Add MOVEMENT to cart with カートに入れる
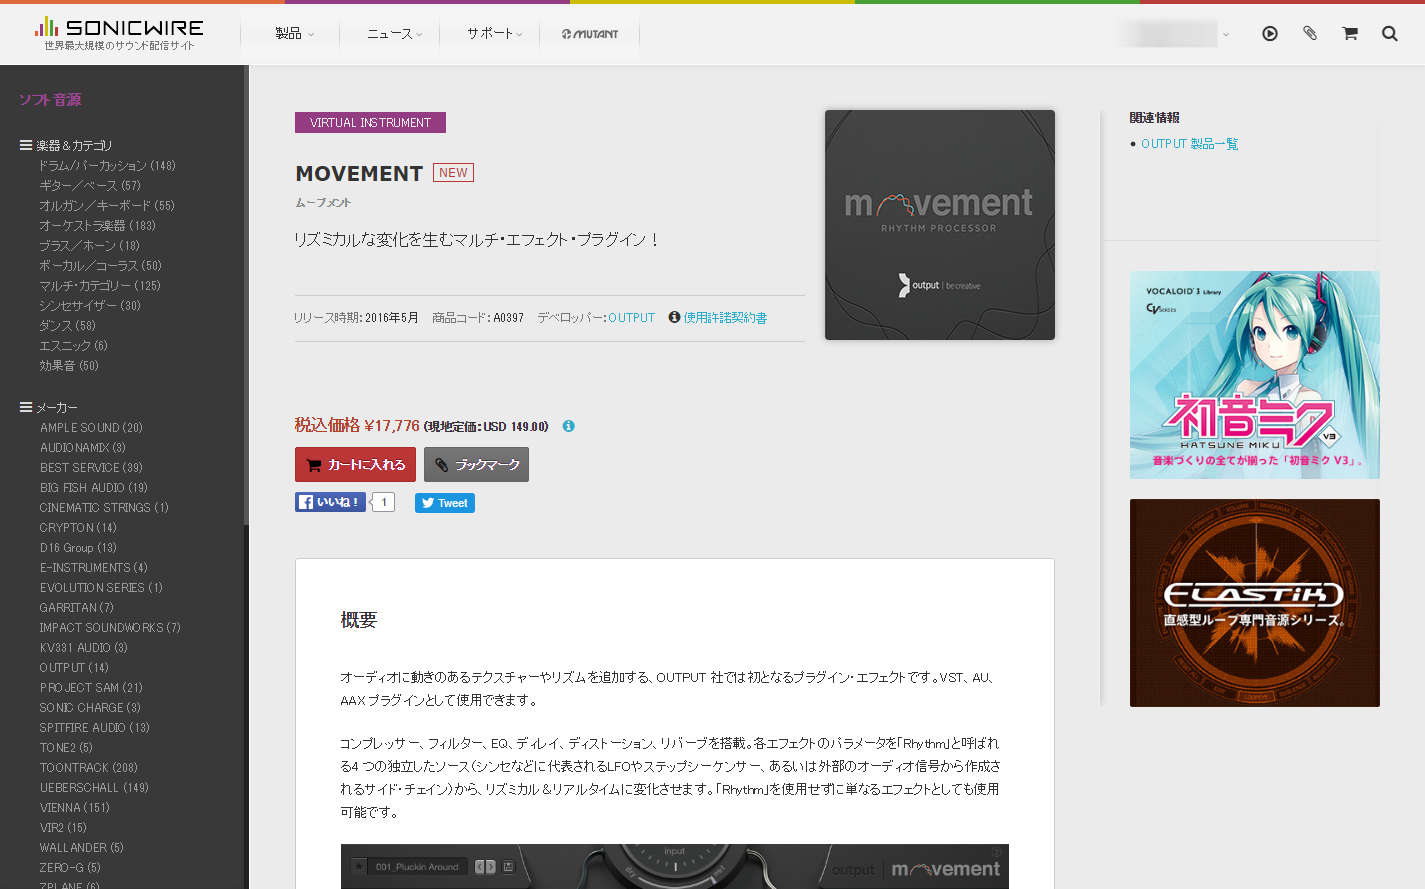The width and height of the screenshot is (1425, 889). (x=355, y=464)
